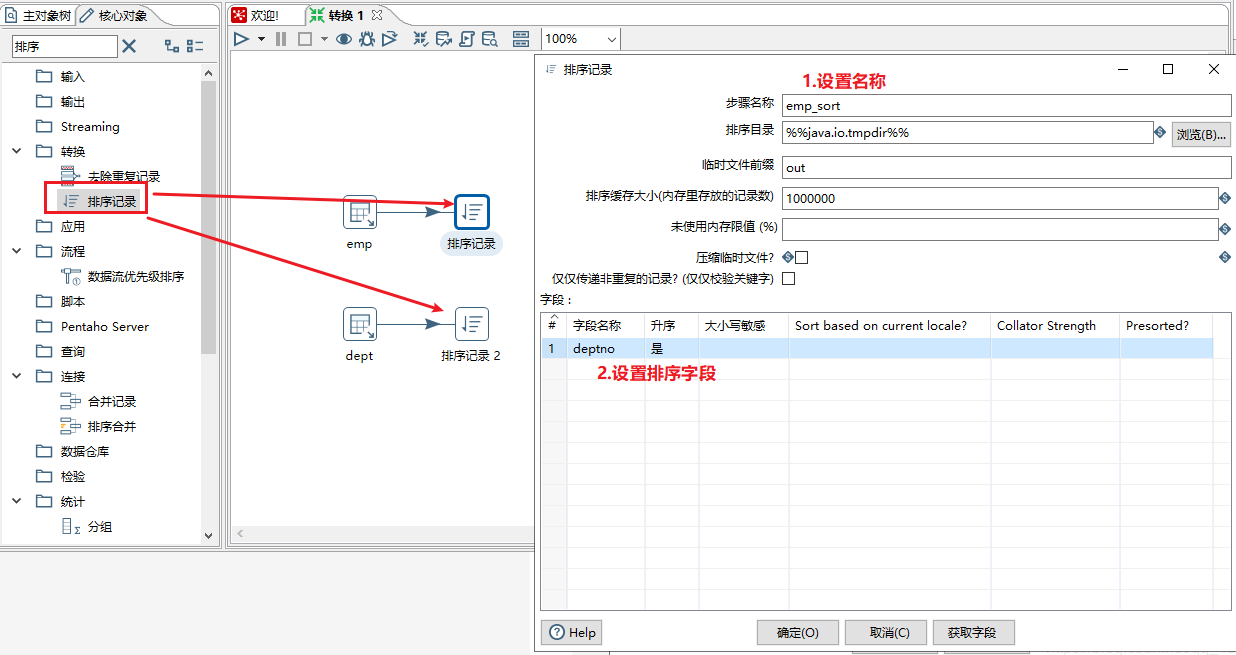
Task: Select the 合并记录 step
Action: (112, 401)
